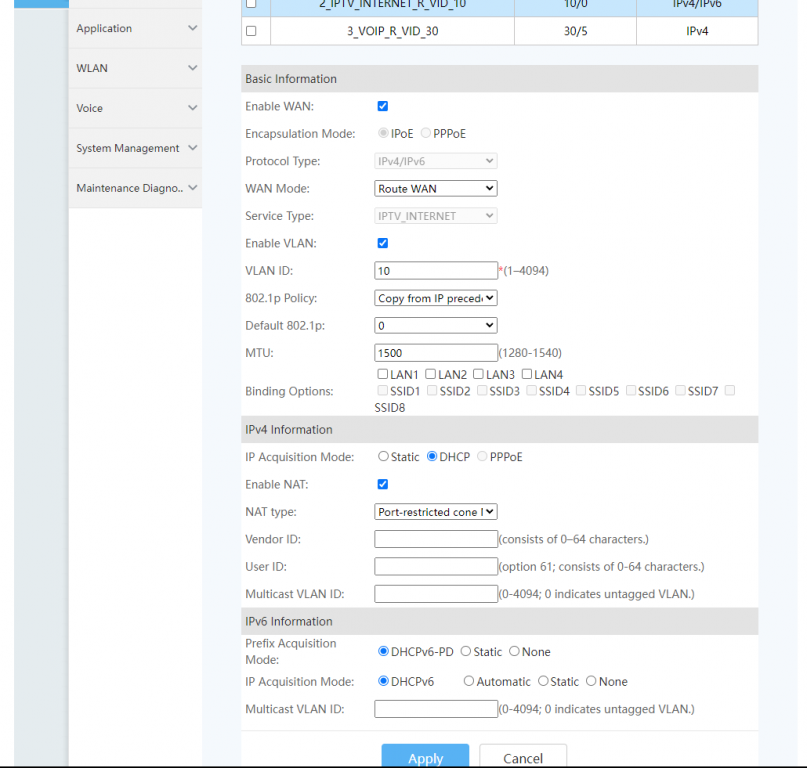Select Automatic IPv6 IP acquisition mode

point(469,681)
